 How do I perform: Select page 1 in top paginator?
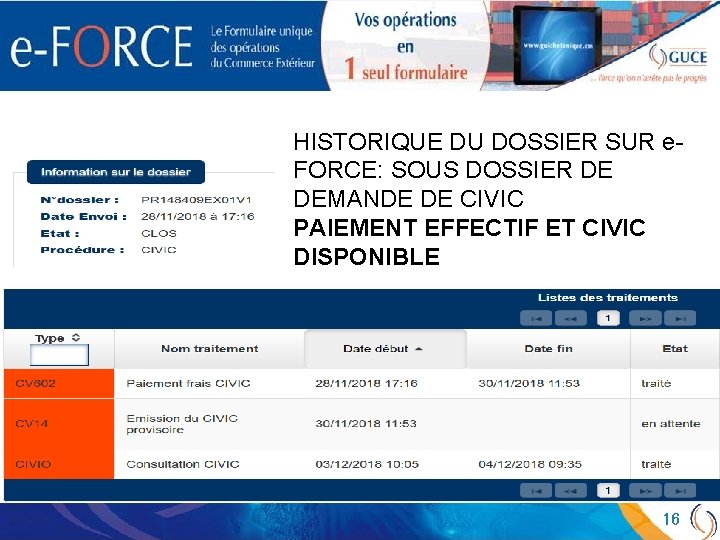(x=608, y=318)
